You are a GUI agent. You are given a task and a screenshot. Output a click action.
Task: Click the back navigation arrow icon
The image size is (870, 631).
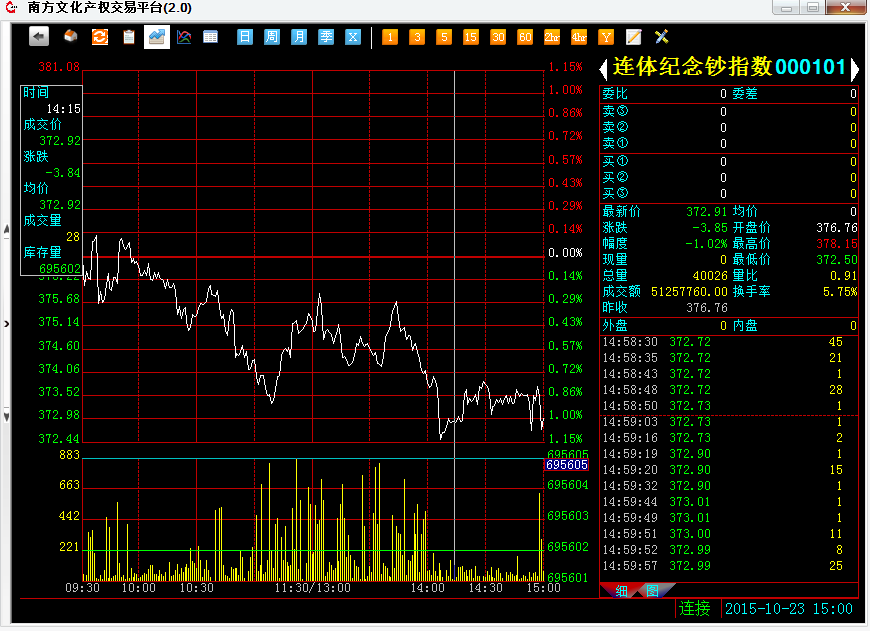38,36
